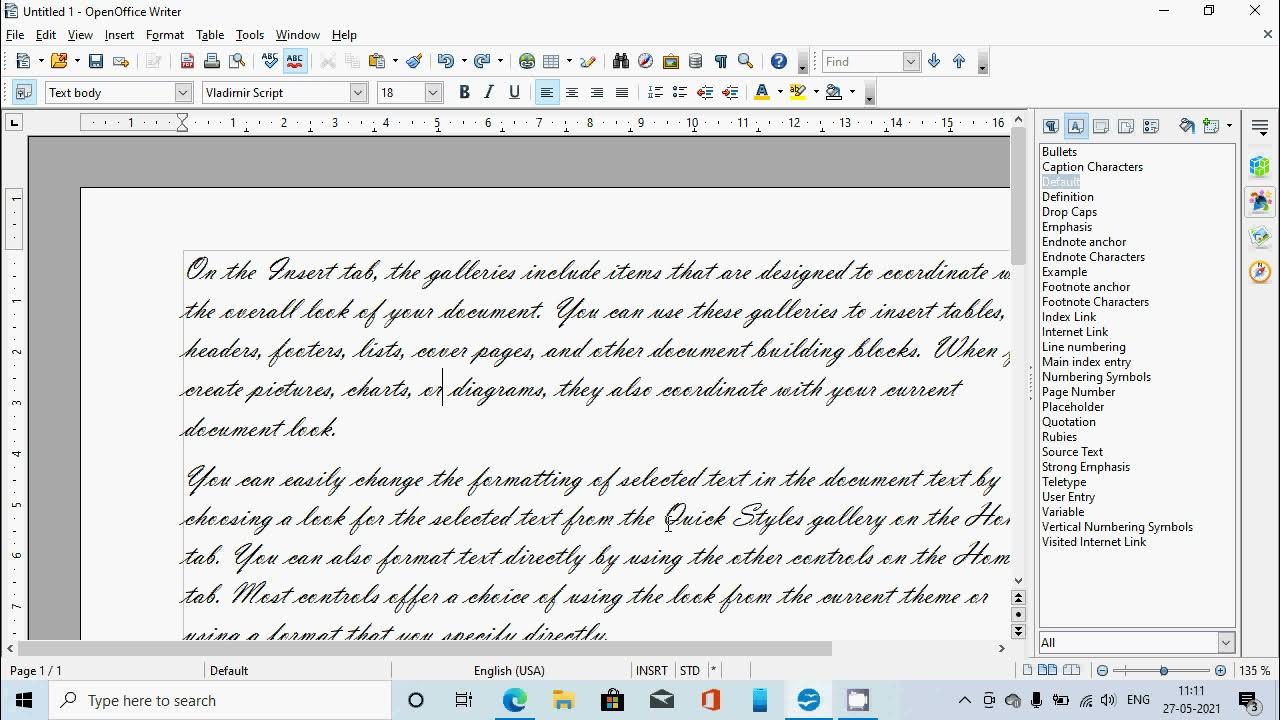Open the Edit menu
This screenshot has width=1280, height=720.
pos(46,35)
